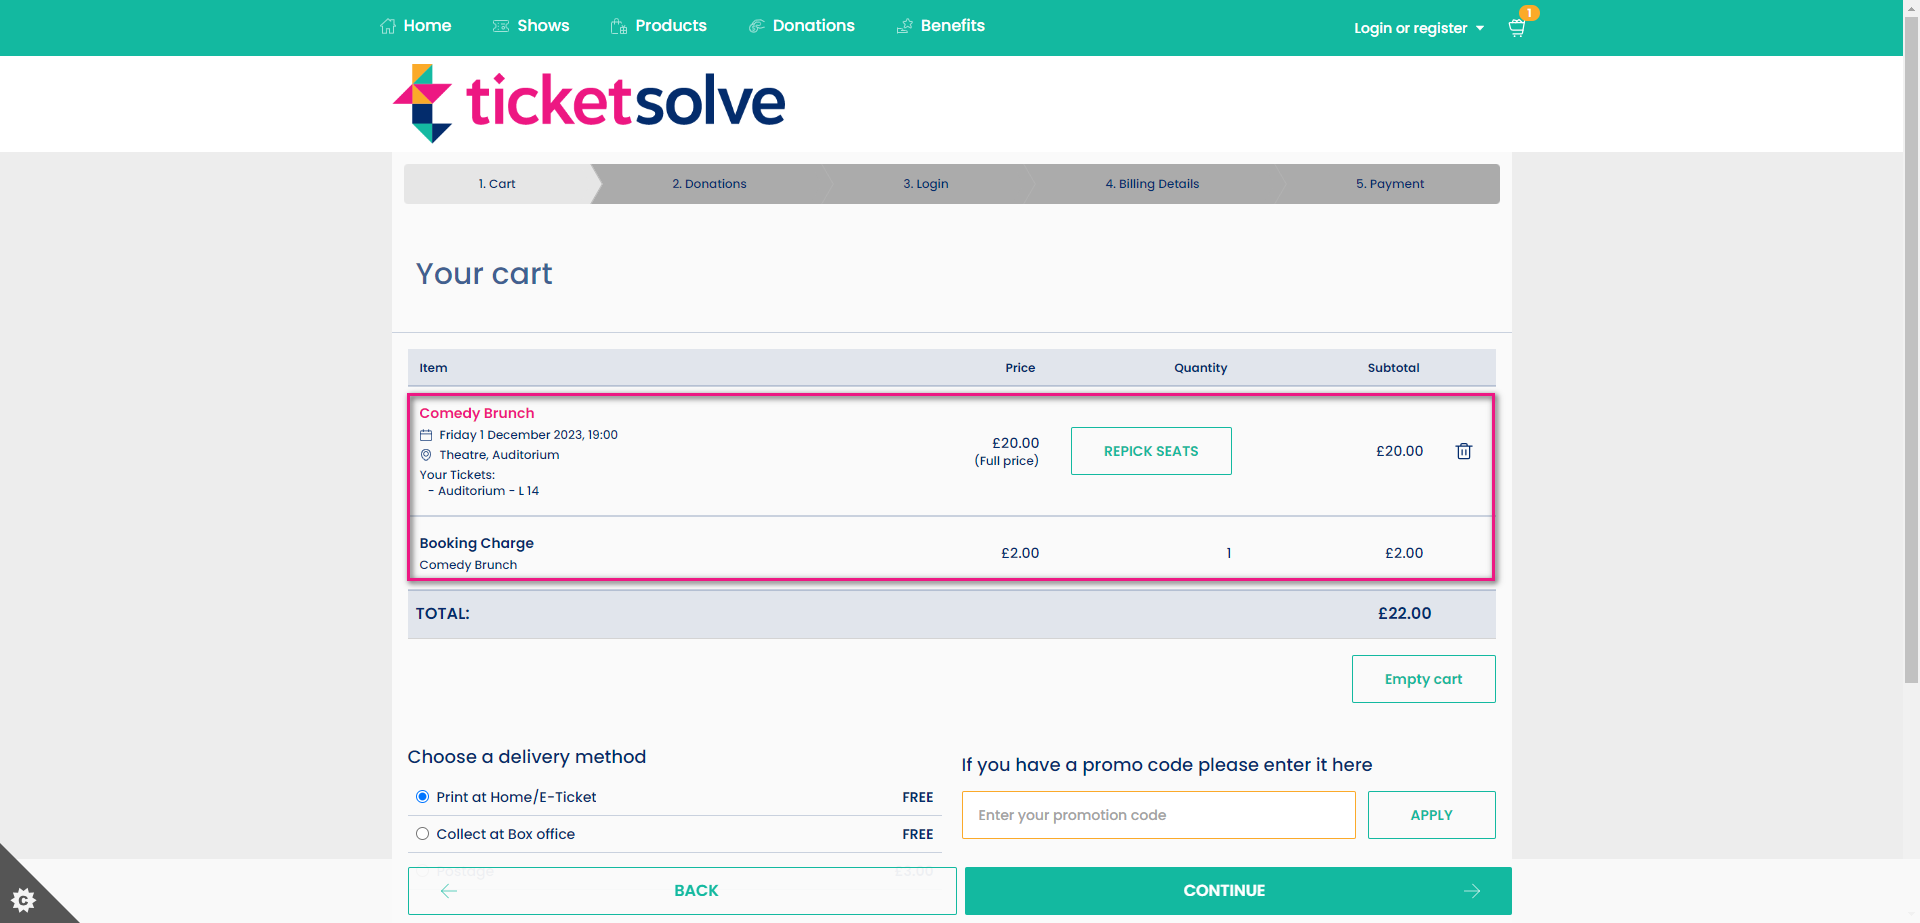The image size is (1920, 923).
Task: Click the calendar icon beside the show date
Action: 425,434
